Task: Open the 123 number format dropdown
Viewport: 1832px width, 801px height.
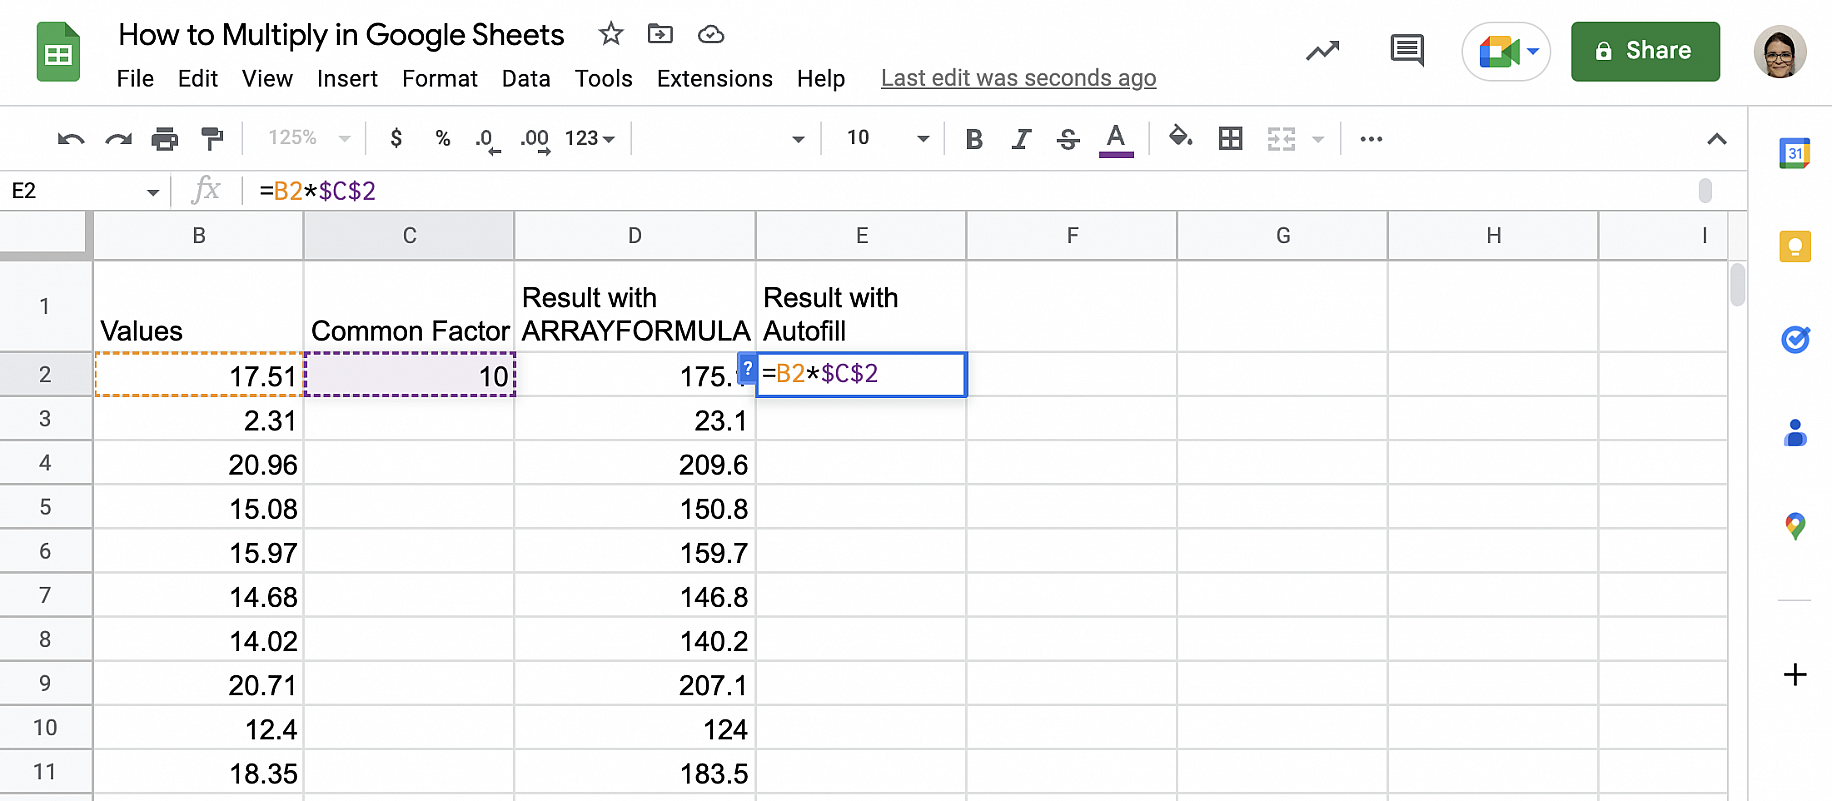Action: pos(589,138)
